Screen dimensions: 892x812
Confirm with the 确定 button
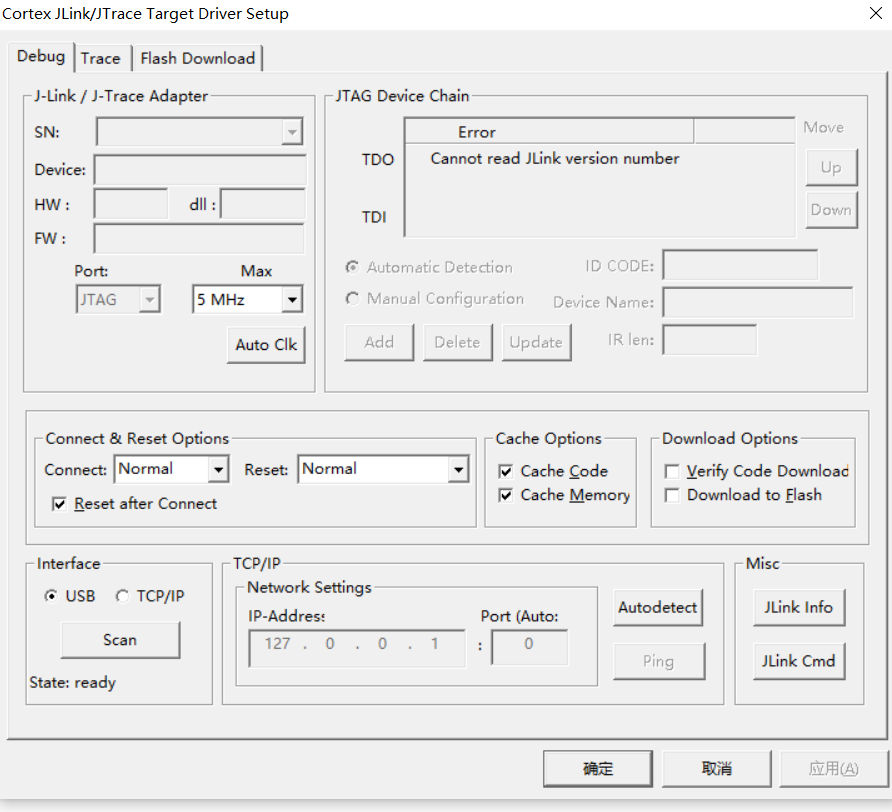598,769
